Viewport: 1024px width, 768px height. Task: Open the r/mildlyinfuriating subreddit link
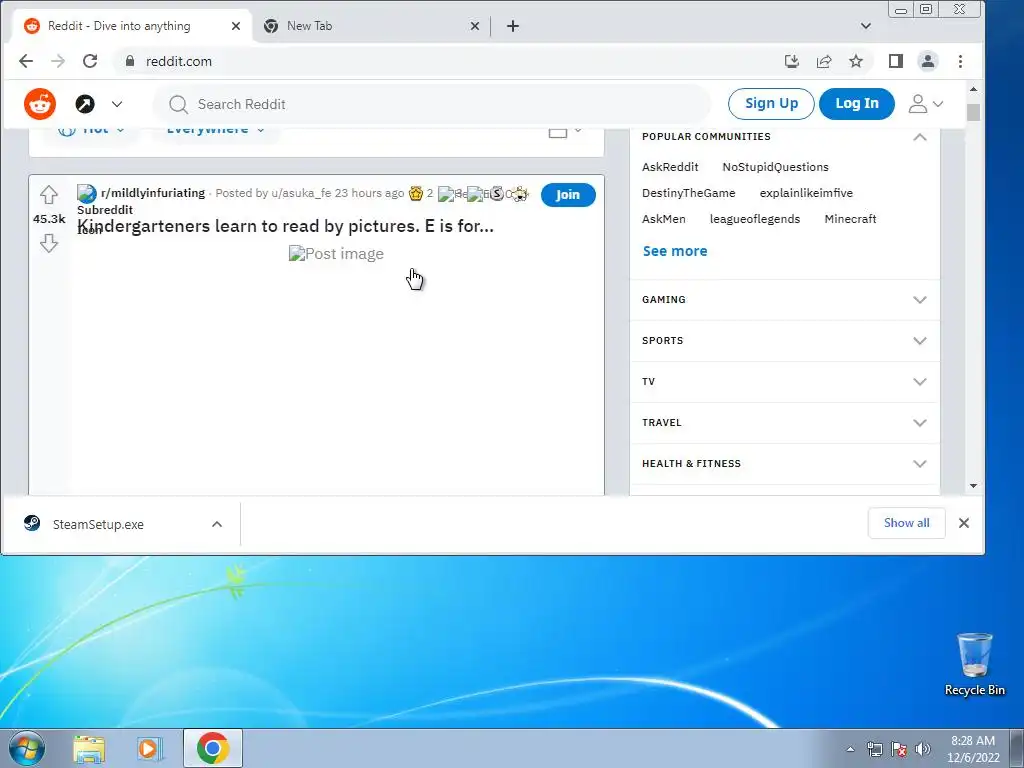pyautogui.click(x=153, y=193)
